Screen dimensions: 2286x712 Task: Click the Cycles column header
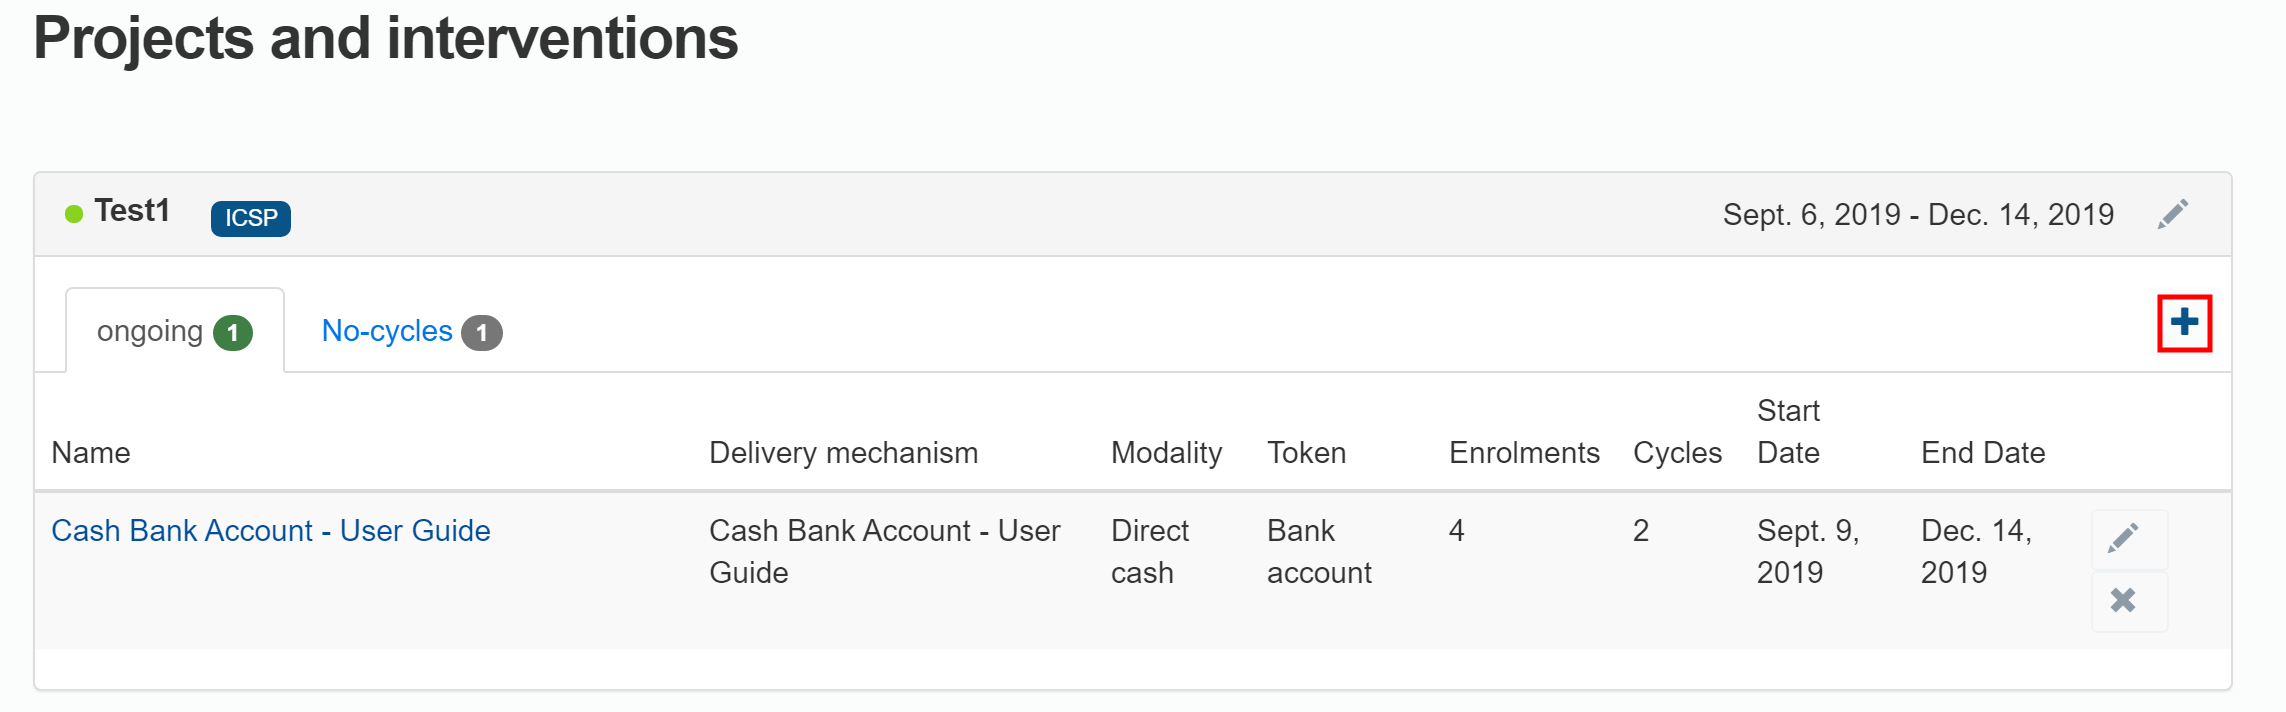1677,453
